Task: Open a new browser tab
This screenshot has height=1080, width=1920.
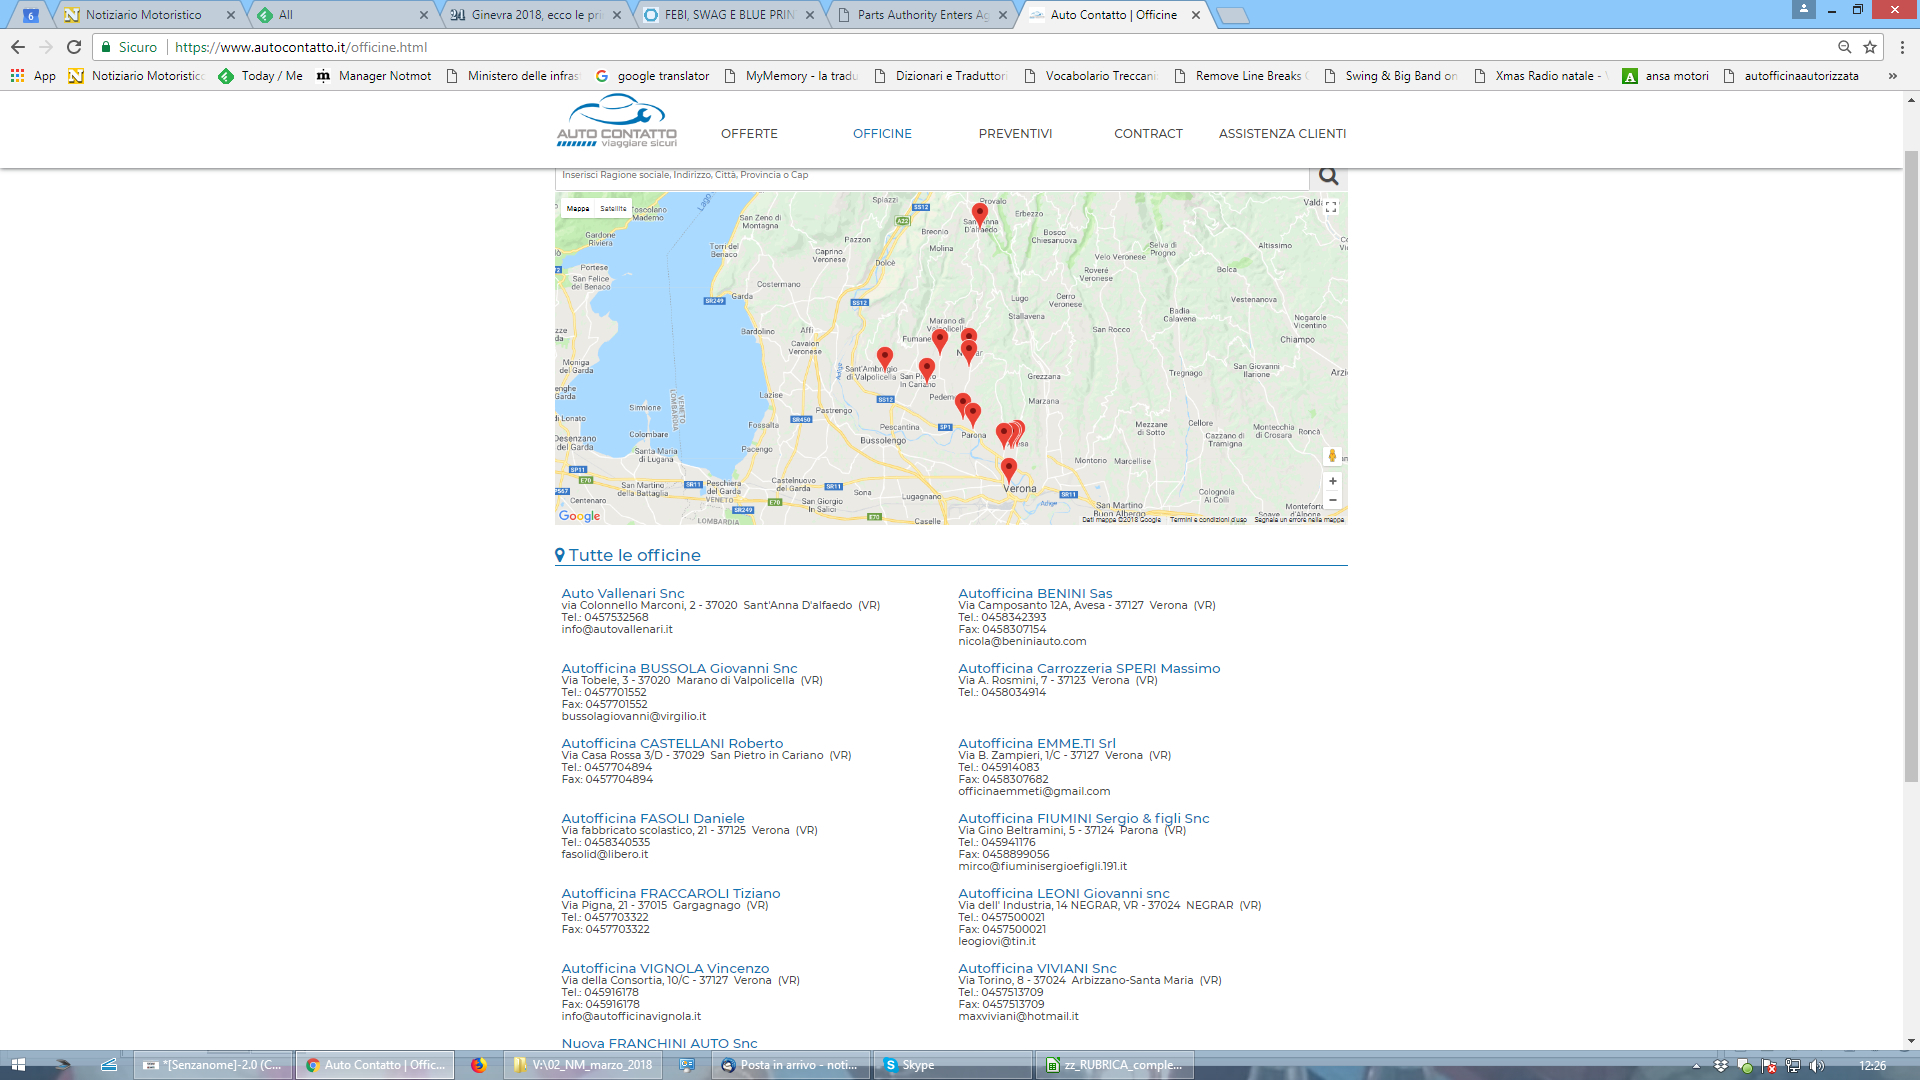Action: click(x=1233, y=15)
